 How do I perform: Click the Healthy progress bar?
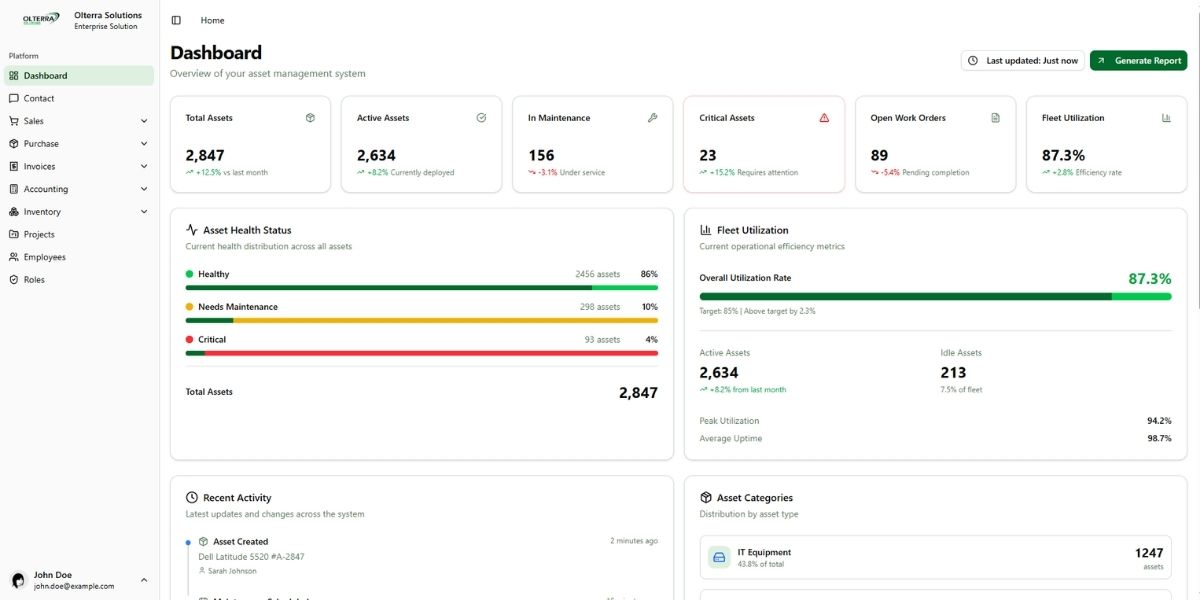click(x=422, y=288)
